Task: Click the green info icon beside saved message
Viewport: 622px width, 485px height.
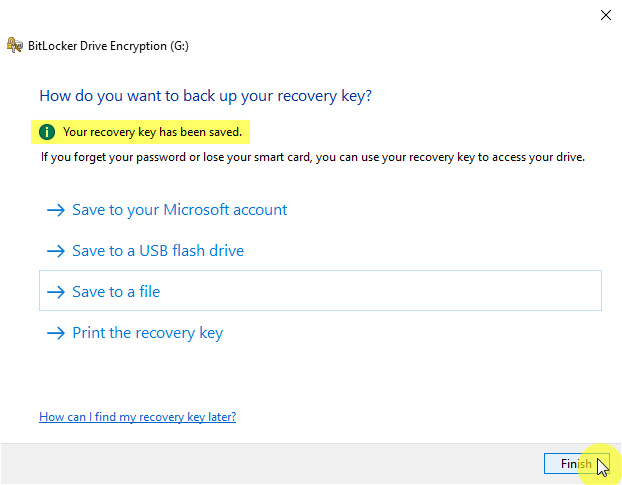Action: tap(47, 131)
